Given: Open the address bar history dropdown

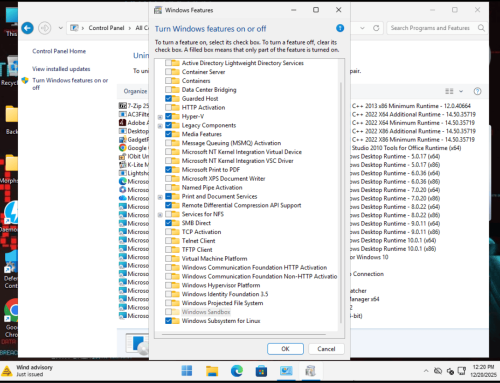Looking at the screenshot, I should pos(362,28).
